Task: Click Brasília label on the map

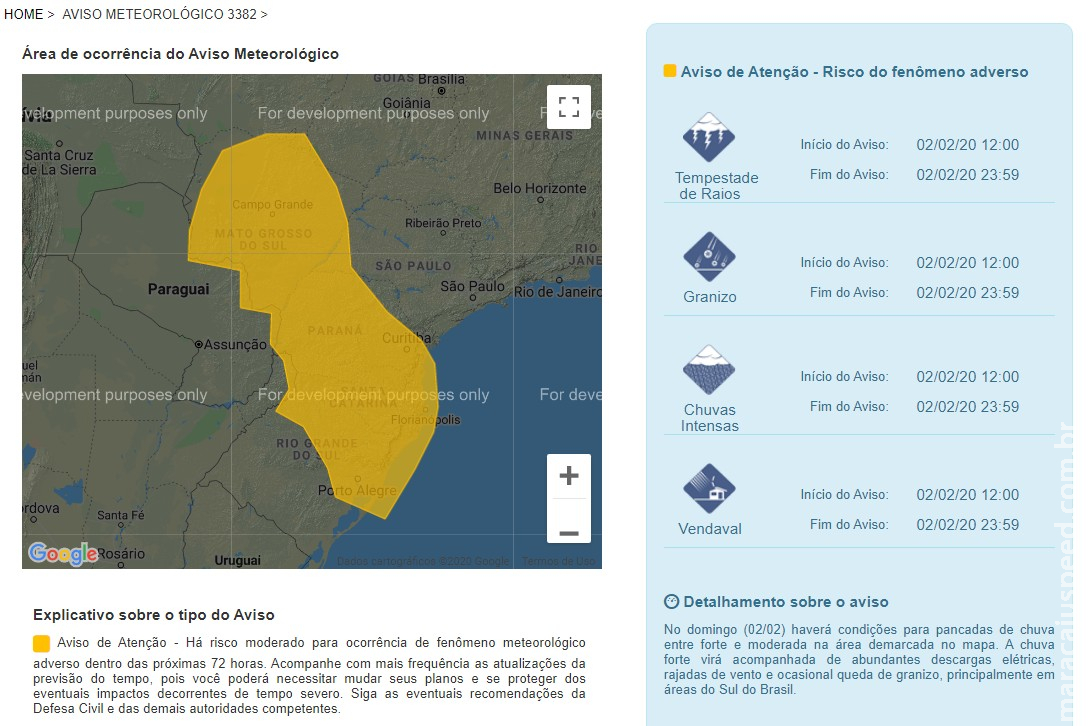Action: [441, 80]
